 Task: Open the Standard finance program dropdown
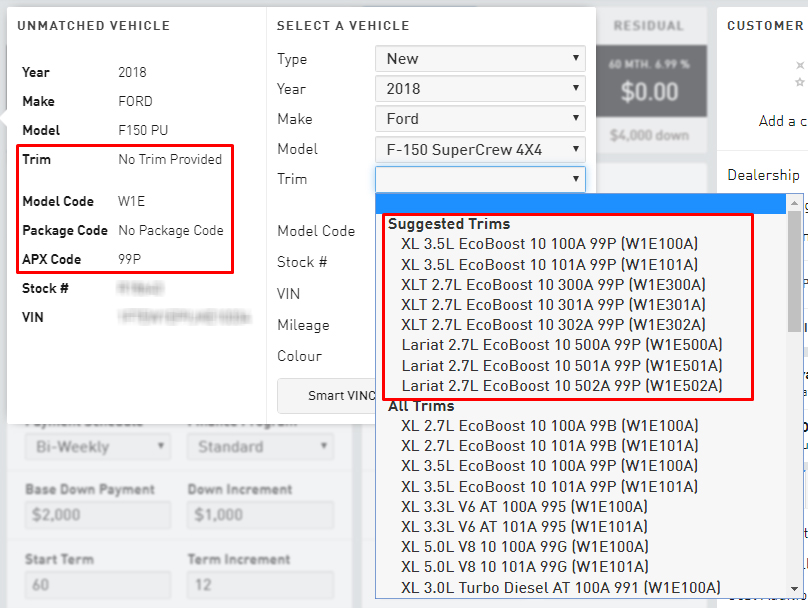(x=260, y=446)
